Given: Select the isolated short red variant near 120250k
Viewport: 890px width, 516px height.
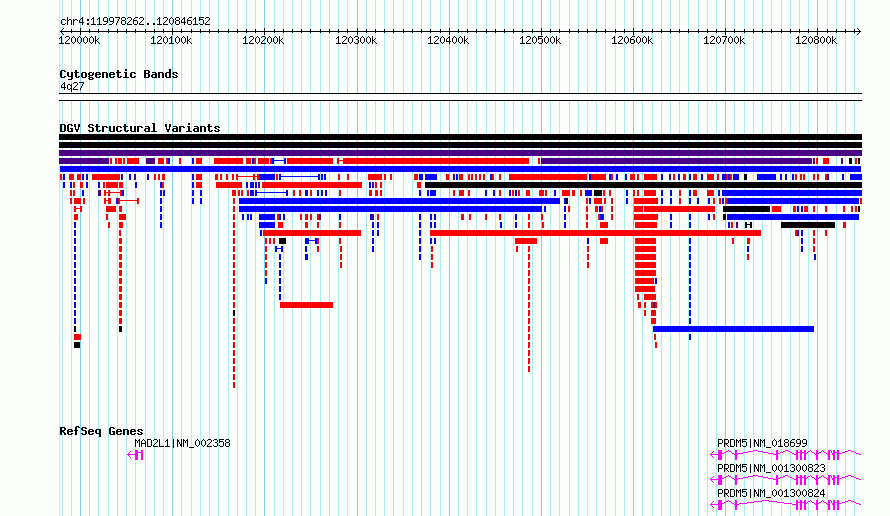Looking at the screenshot, I should click(x=307, y=305).
